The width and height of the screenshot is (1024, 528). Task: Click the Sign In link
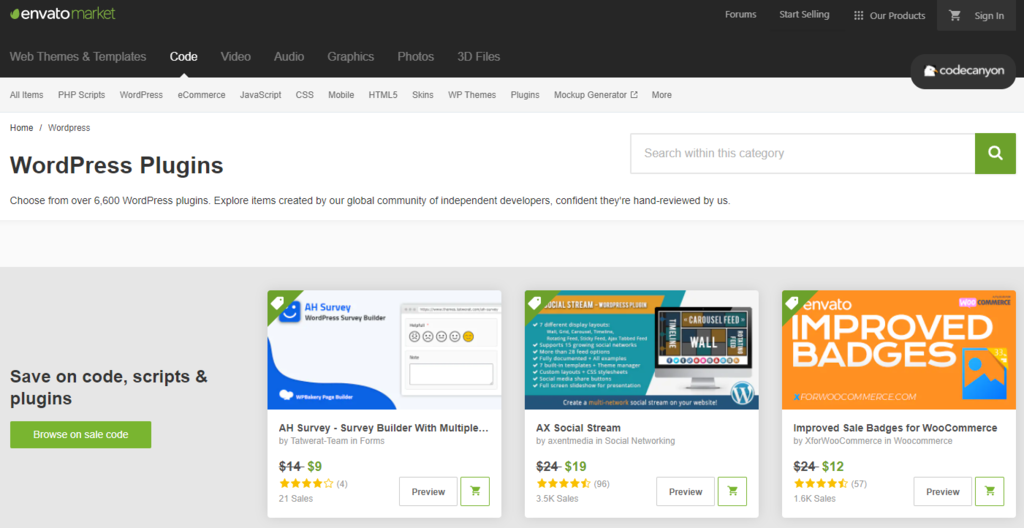pyautogui.click(x=989, y=16)
